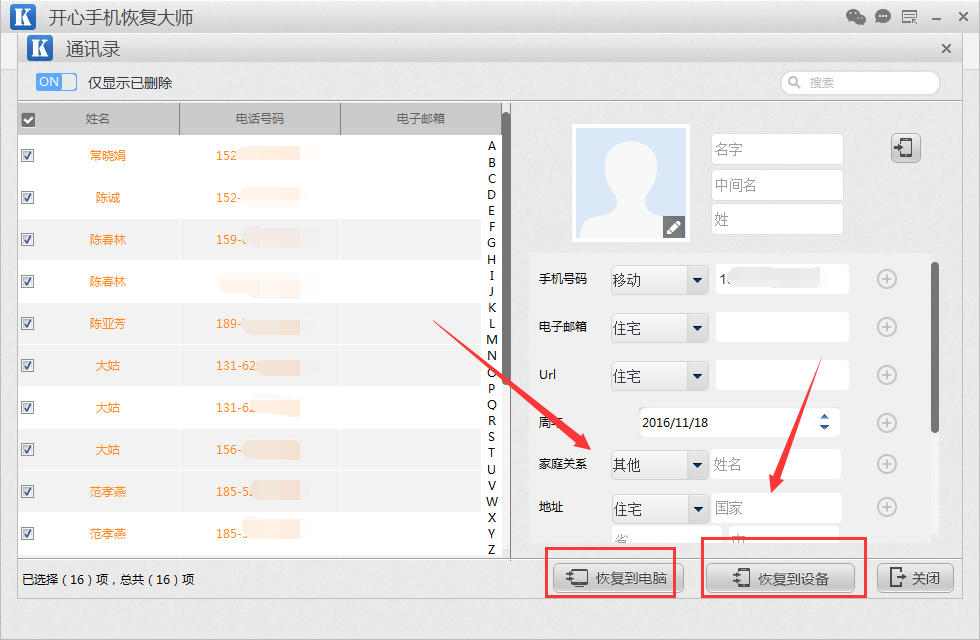The image size is (980, 640).
Task: Uncheck the 陈诚 contact checkbox
Action: 28,198
